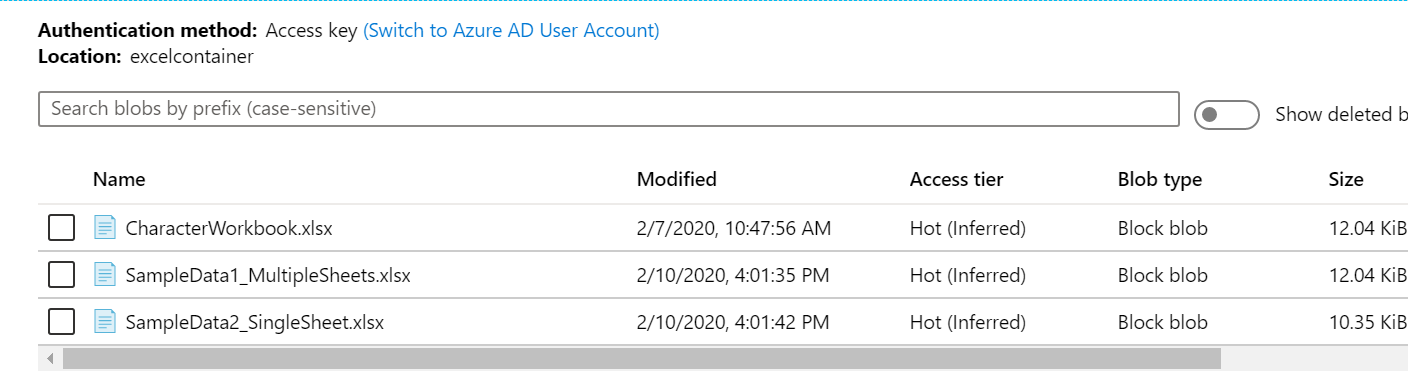Click the SampleData1_MultipleSheets.xlsx file icon

pyautogui.click(x=105, y=275)
